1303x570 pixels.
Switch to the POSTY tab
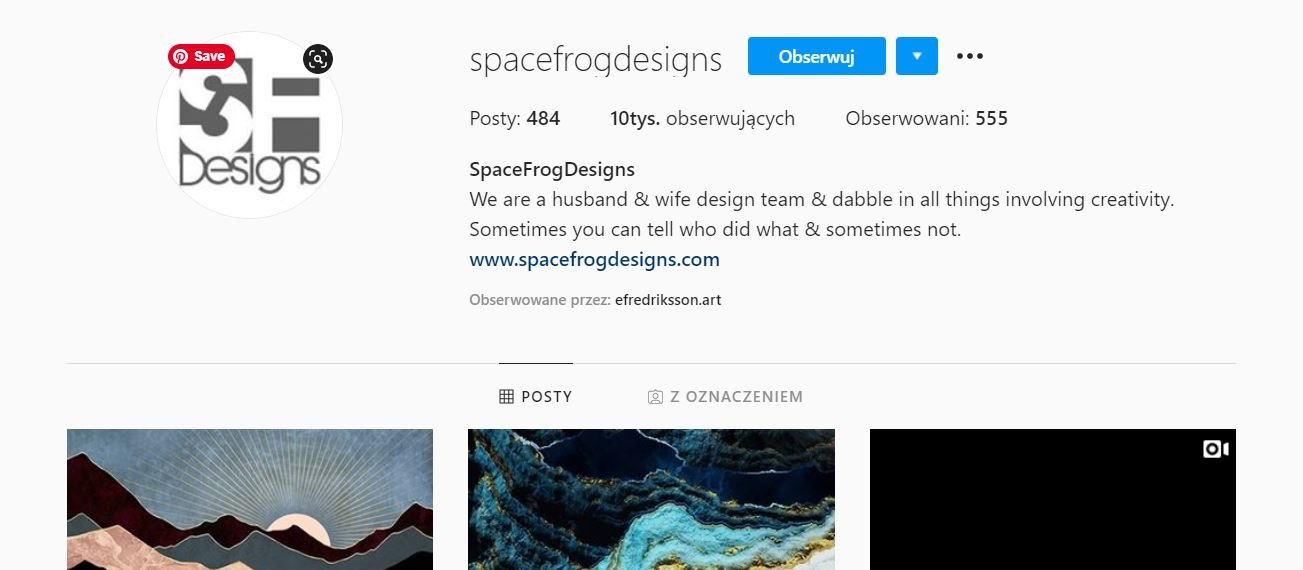(x=536, y=397)
